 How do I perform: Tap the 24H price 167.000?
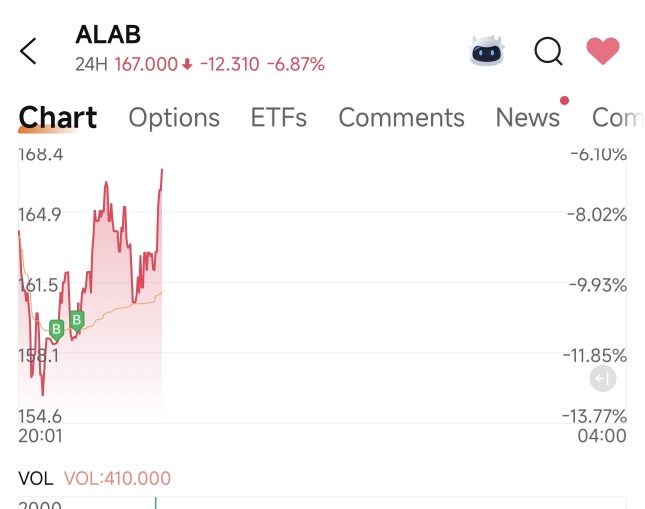coord(146,65)
